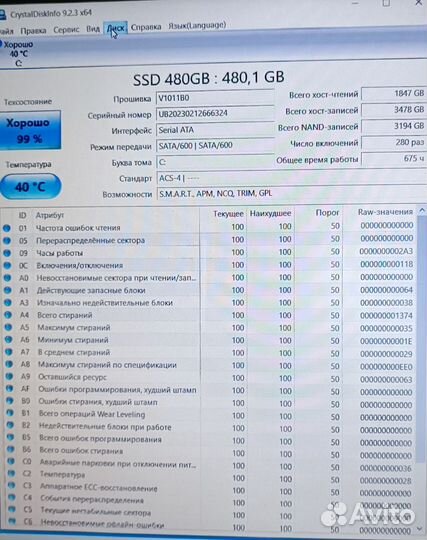
Task: Click the Прошивка field V1011B0
Action: (215, 98)
